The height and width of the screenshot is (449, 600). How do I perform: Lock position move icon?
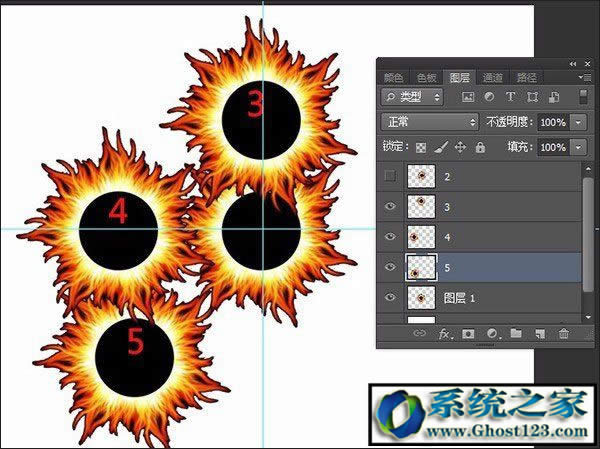(460, 147)
